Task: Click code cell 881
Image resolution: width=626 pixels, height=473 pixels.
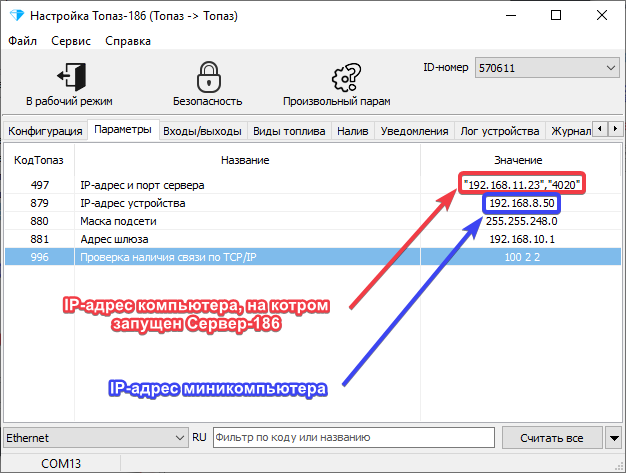Action: point(40,239)
